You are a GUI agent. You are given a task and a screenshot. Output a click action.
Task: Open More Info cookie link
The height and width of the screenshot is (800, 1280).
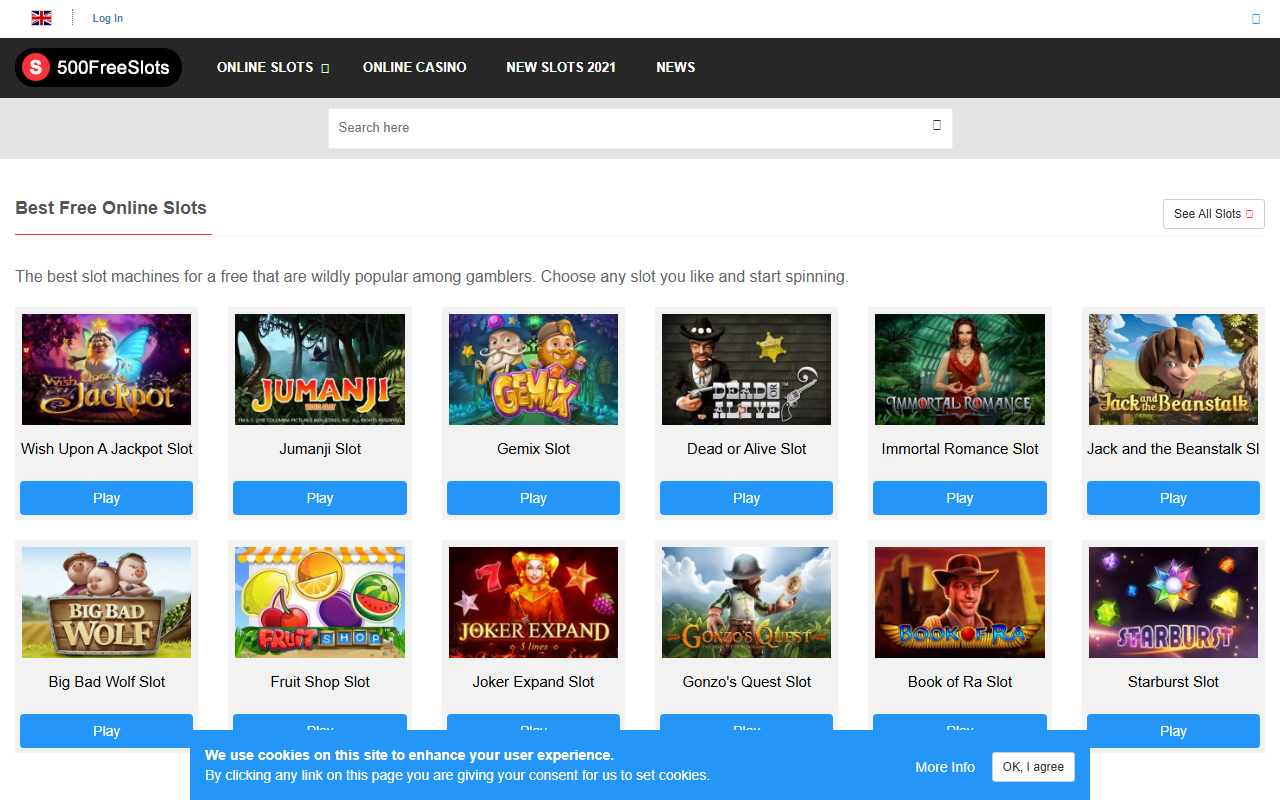(945, 767)
